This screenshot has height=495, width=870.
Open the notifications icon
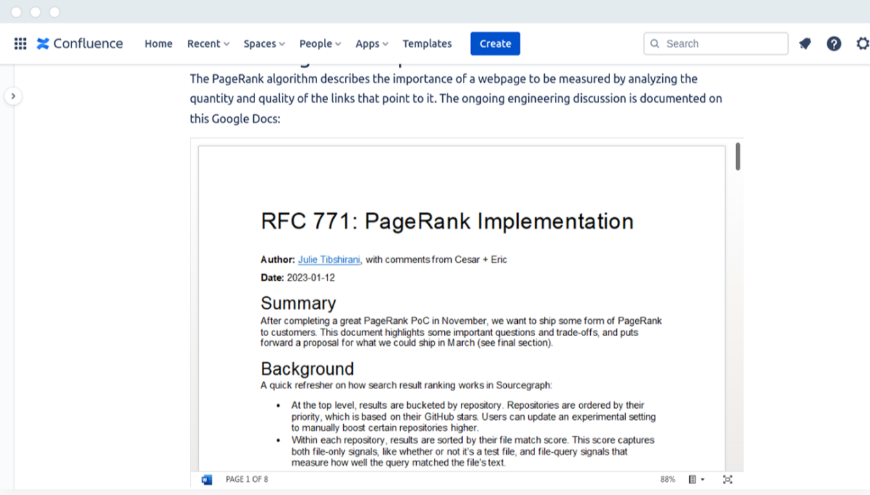pyautogui.click(x=805, y=44)
